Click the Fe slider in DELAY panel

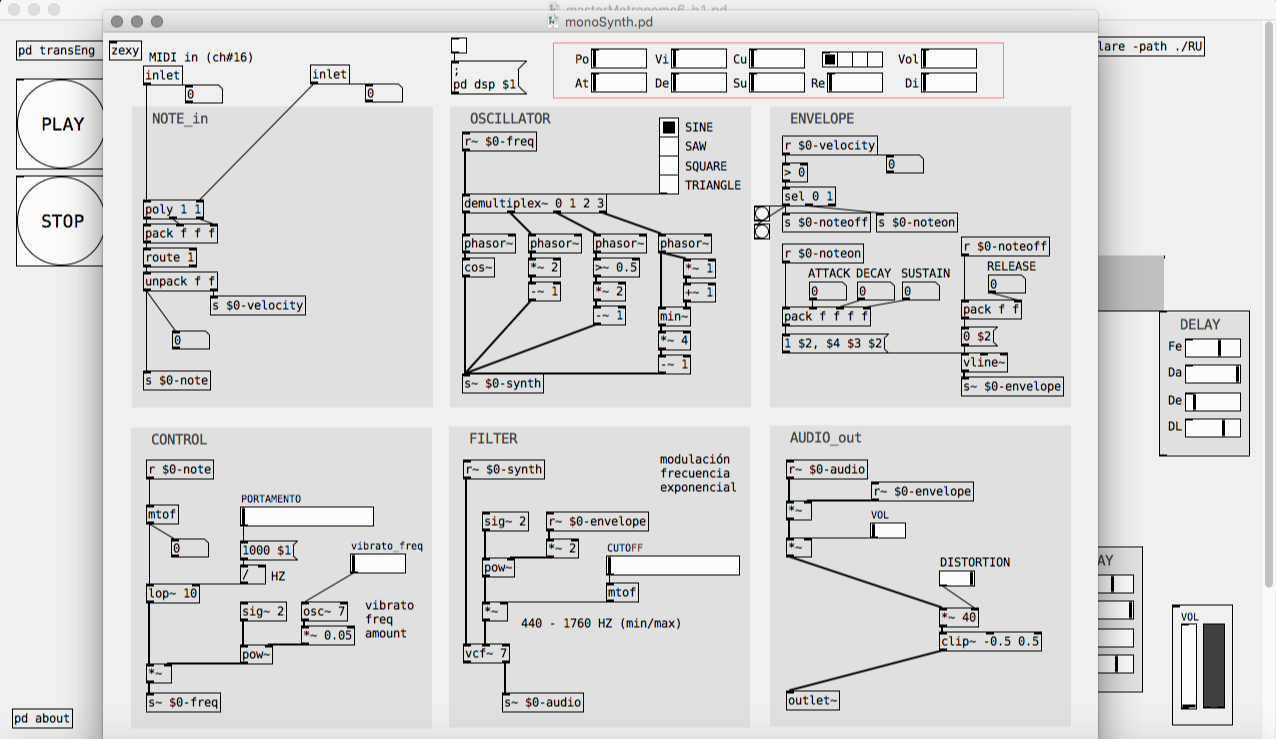1213,348
